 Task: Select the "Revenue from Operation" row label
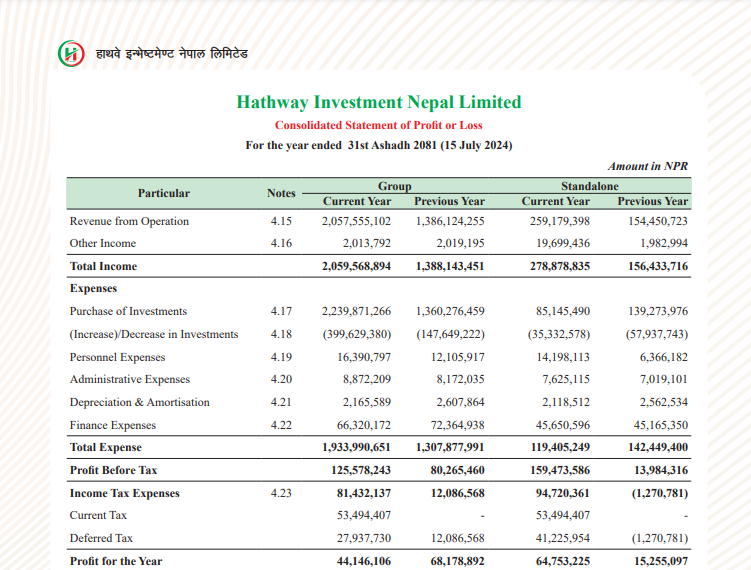click(x=129, y=221)
